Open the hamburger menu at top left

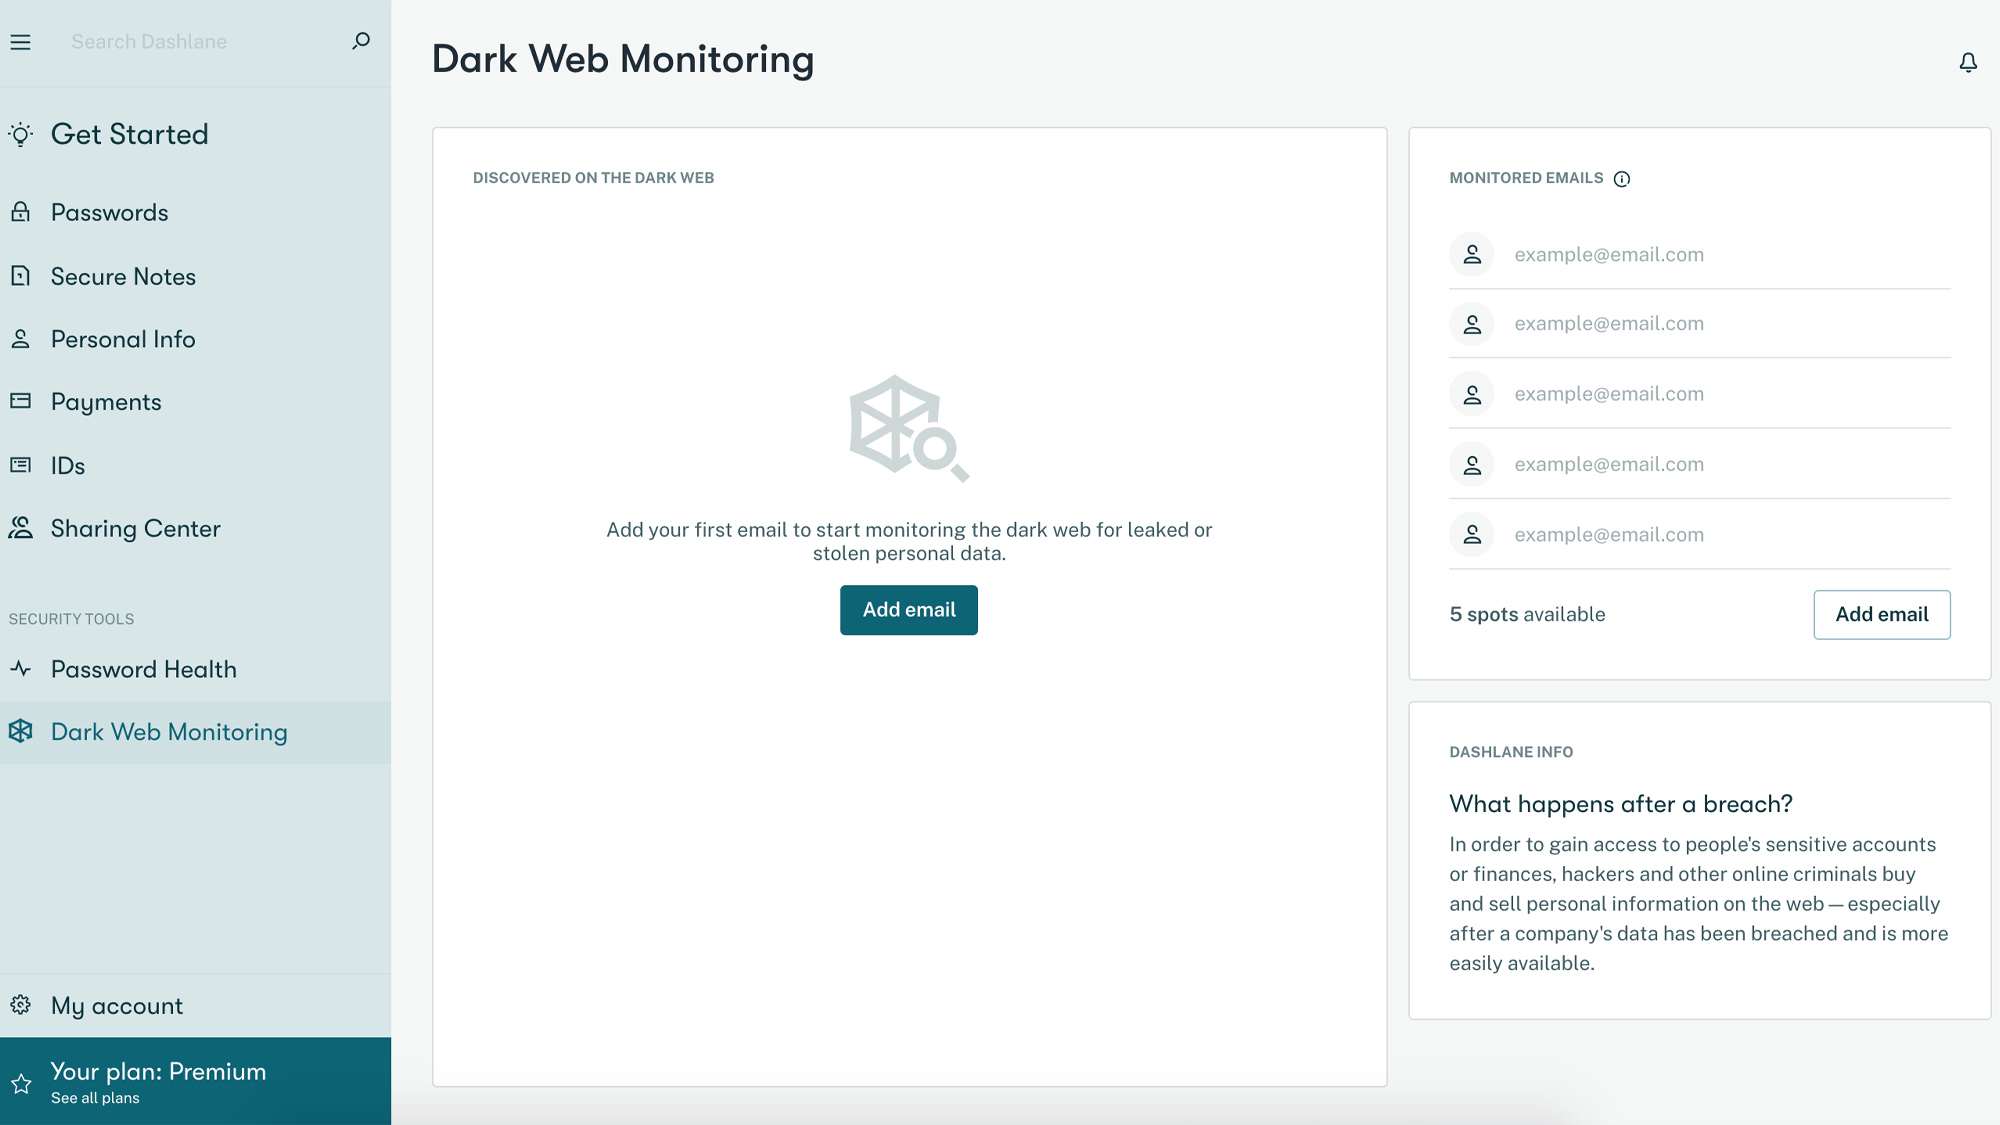(20, 41)
